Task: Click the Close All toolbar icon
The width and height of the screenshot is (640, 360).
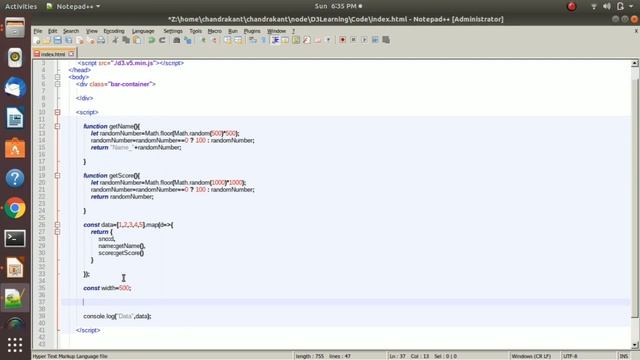Action: pyautogui.click(x=90, y=40)
